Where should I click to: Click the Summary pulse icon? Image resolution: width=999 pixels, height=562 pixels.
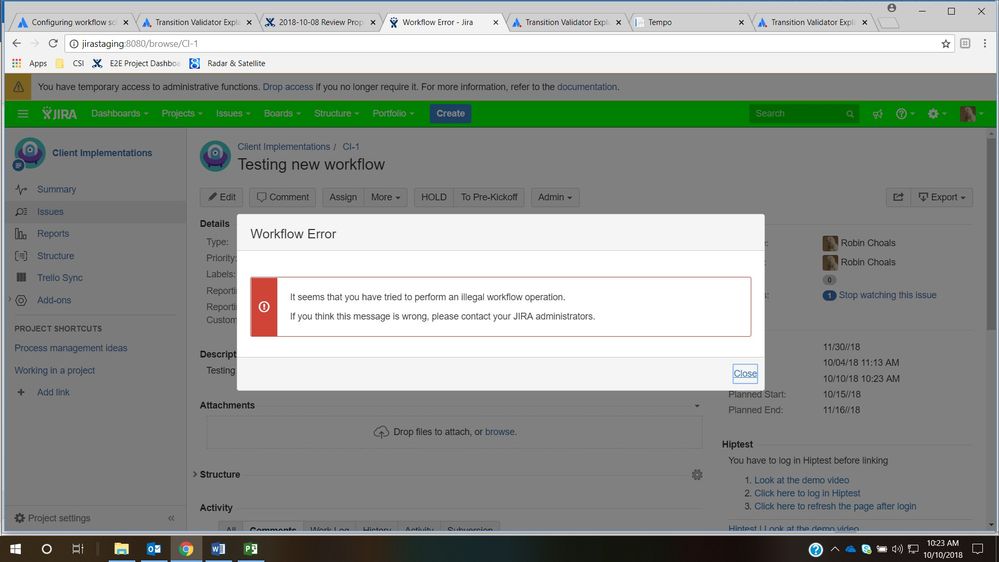click(21, 189)
